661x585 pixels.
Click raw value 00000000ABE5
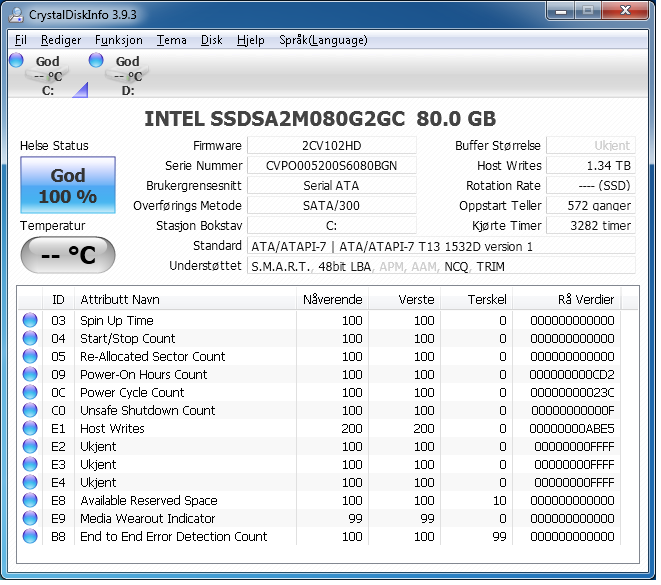click(572, 428)
